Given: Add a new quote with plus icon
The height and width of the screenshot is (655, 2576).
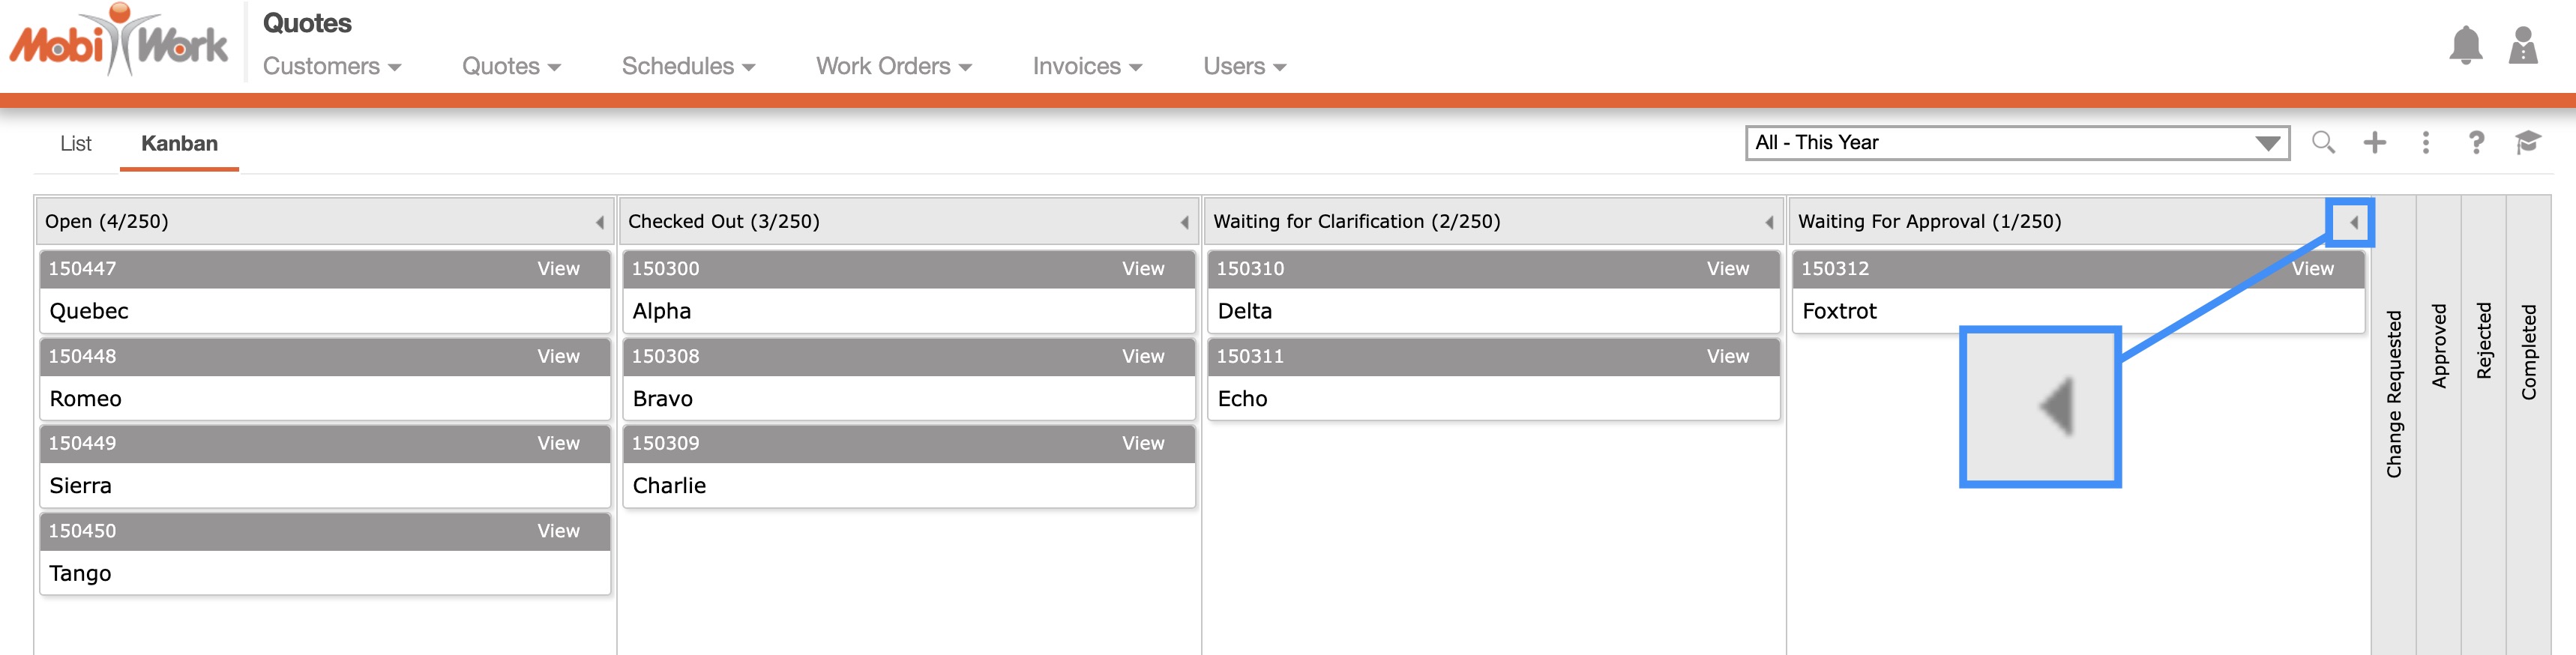Looking at the screenshot, I should (2374, 143).
